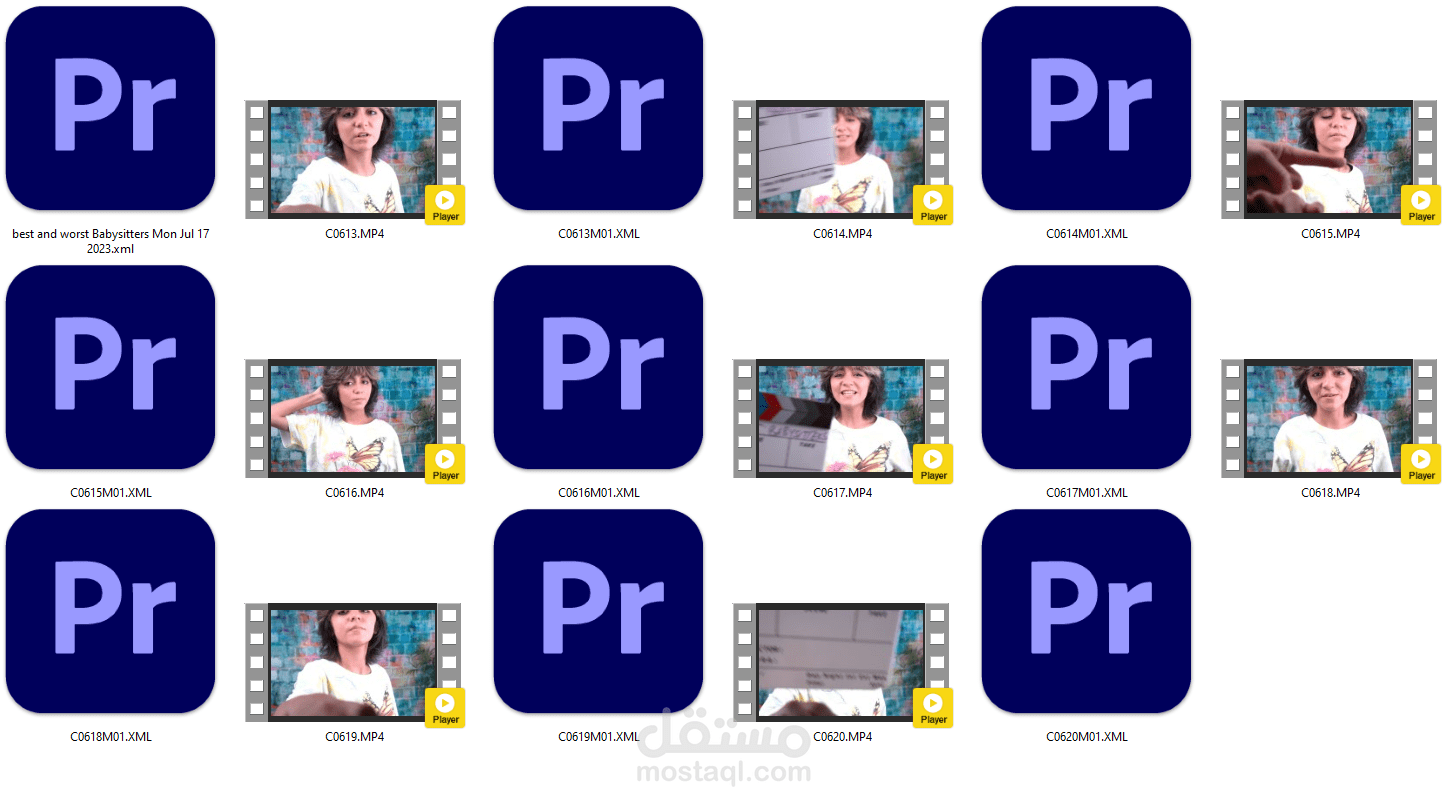The width and height of the screenshot is (1448, 803).
Task: Choose the C0616.MP4 video thumbnail
Action: click(353, 418)
